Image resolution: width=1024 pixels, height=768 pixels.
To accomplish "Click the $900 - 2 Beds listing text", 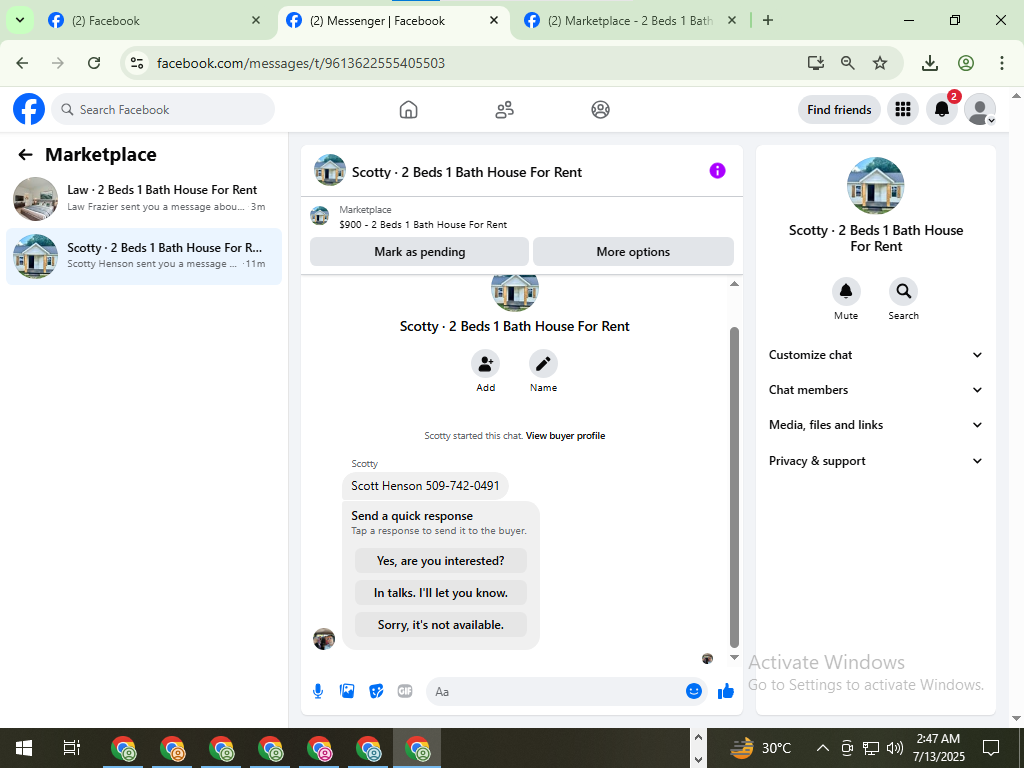I will 423,225.
